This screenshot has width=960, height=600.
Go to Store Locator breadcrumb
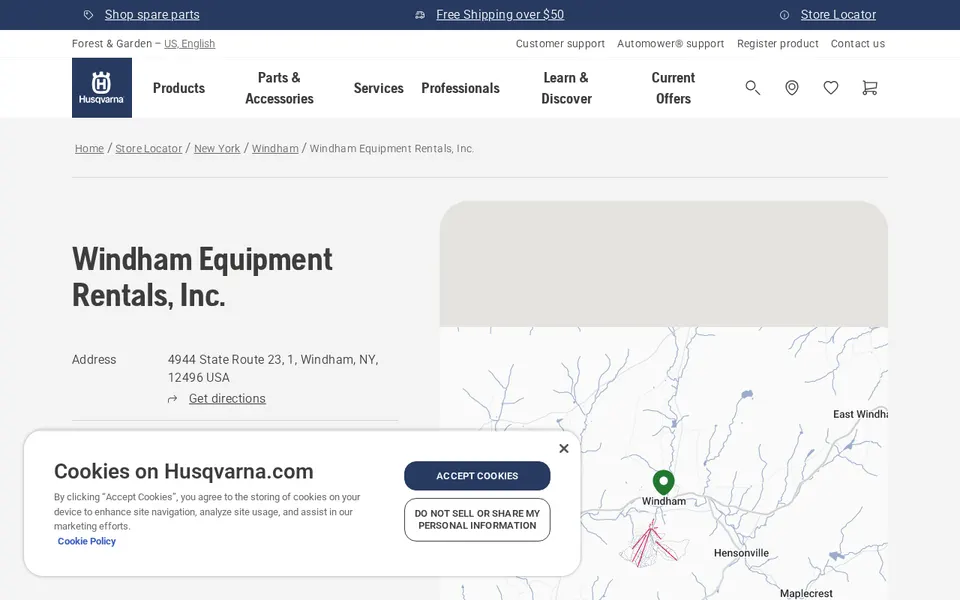[x=149, y=148]
